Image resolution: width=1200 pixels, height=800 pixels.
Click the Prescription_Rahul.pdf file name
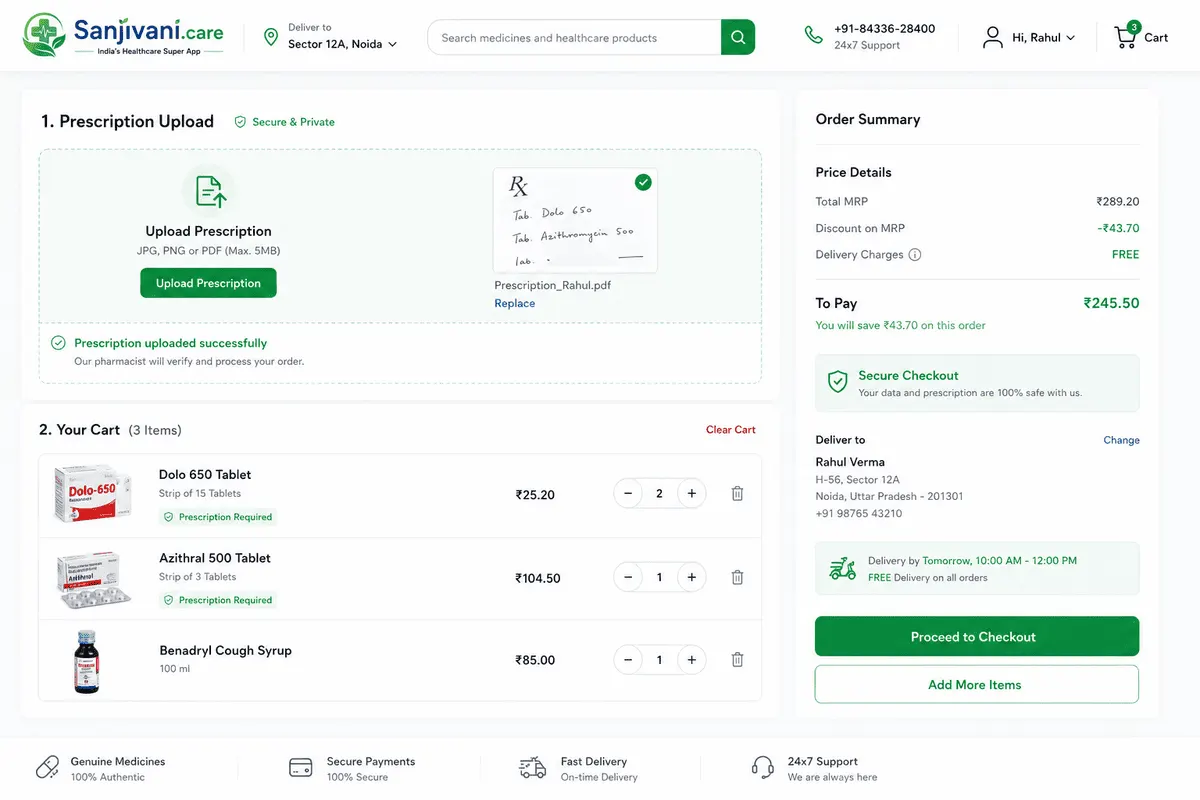553,285
